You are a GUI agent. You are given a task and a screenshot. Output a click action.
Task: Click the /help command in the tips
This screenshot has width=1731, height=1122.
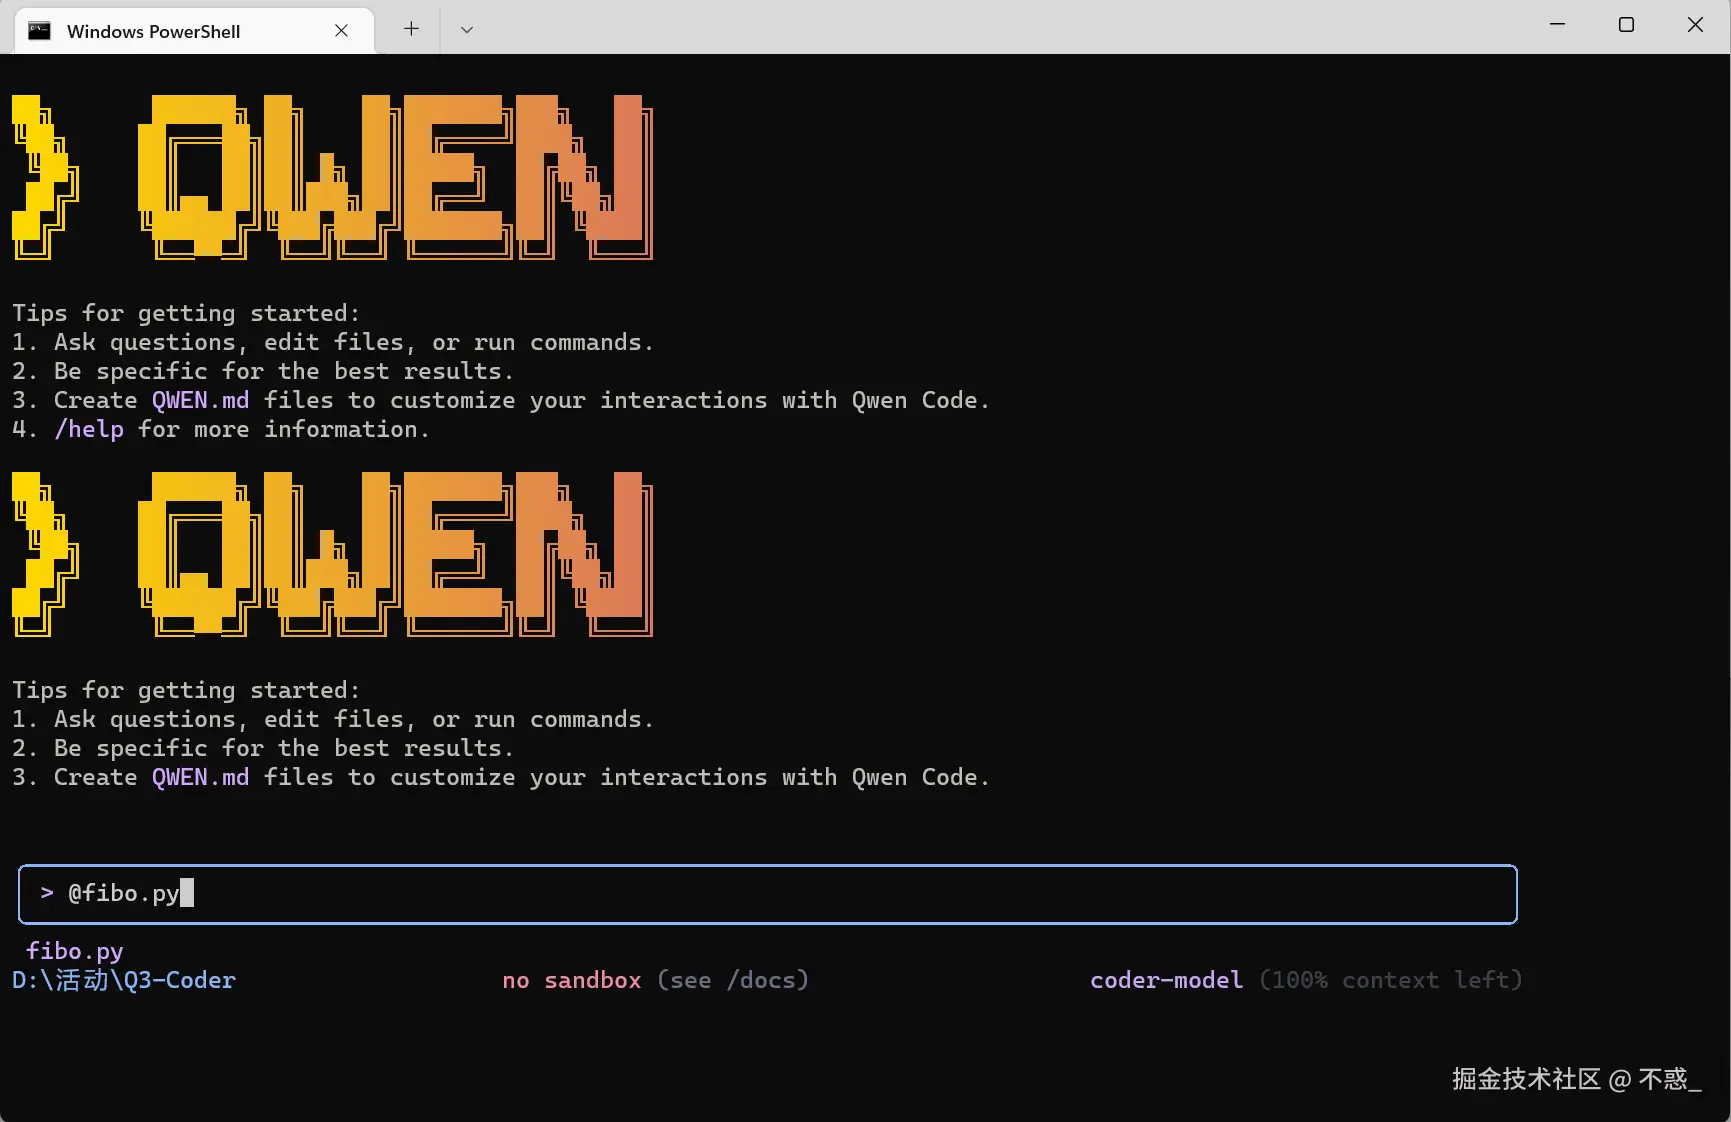click(89, 429)
